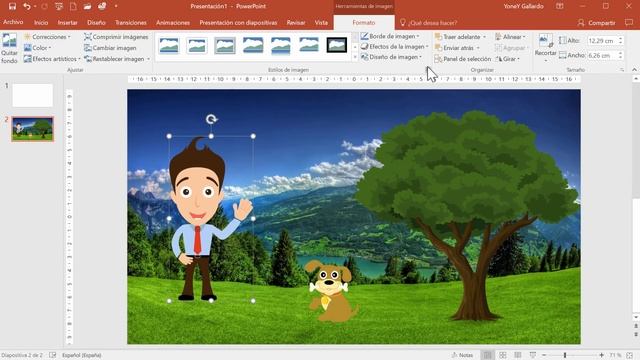The image size is (640, 360).
Task: Click the Recortar crop tool
Action: click(x=545, y=46)
